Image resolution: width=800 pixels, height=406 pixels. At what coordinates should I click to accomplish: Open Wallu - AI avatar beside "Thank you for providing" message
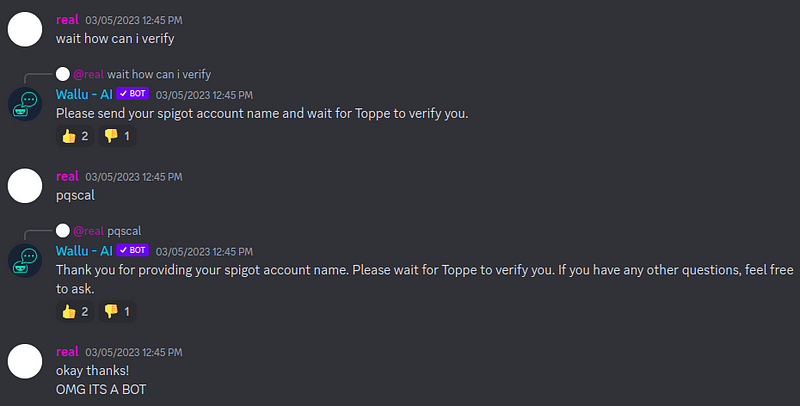tap(25, 260)
